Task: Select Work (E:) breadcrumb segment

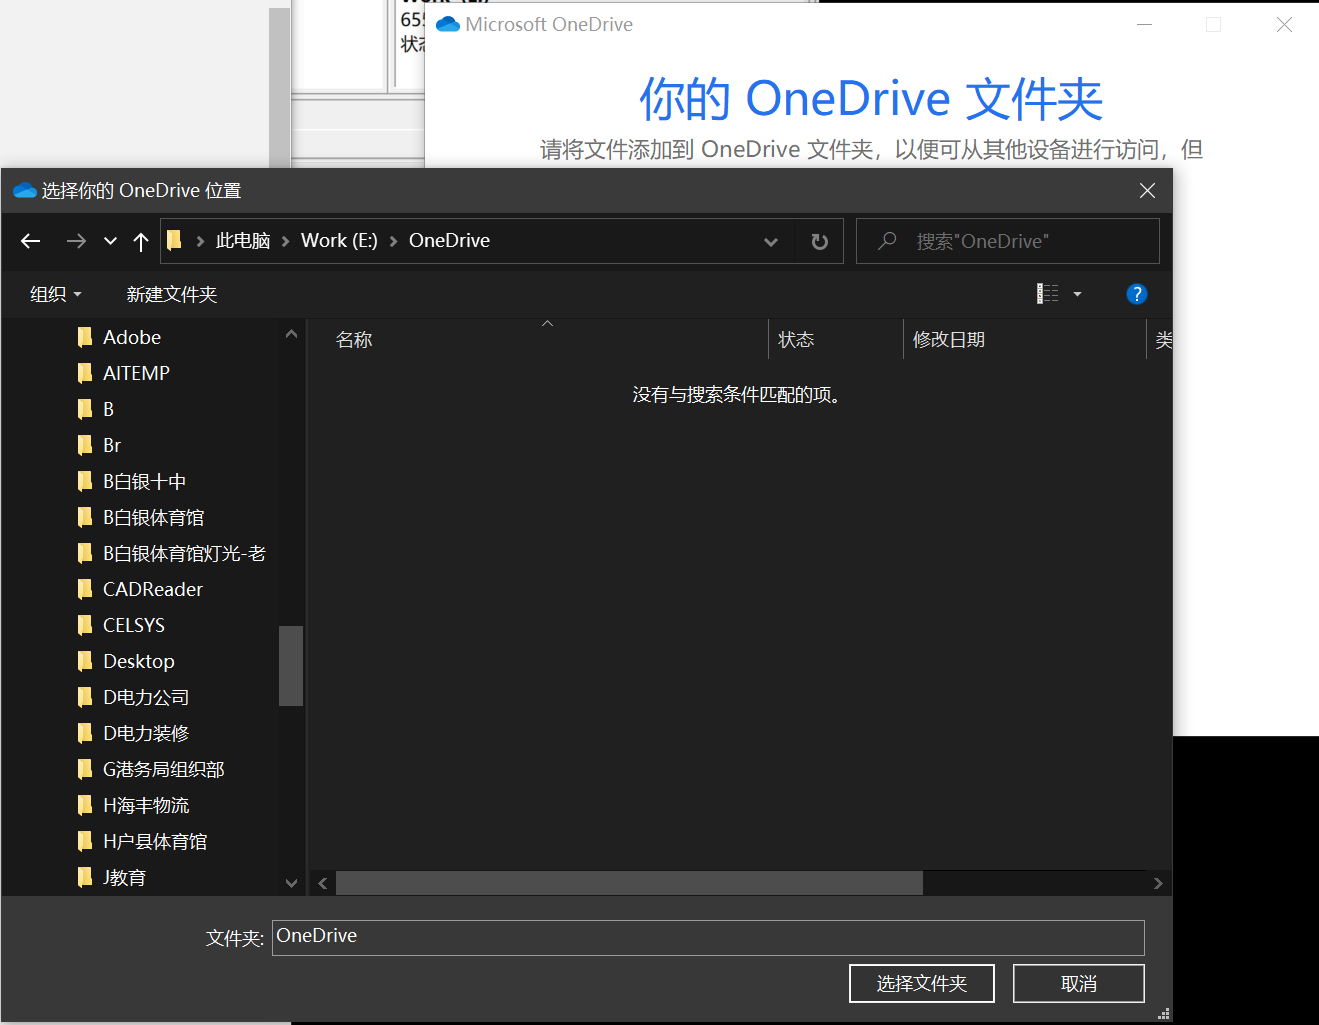Action: click(339, 241)
